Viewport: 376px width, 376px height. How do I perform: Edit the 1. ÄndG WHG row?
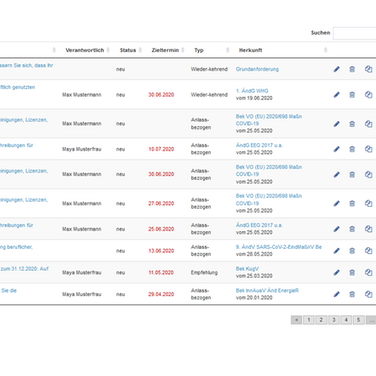coord(337,95)
